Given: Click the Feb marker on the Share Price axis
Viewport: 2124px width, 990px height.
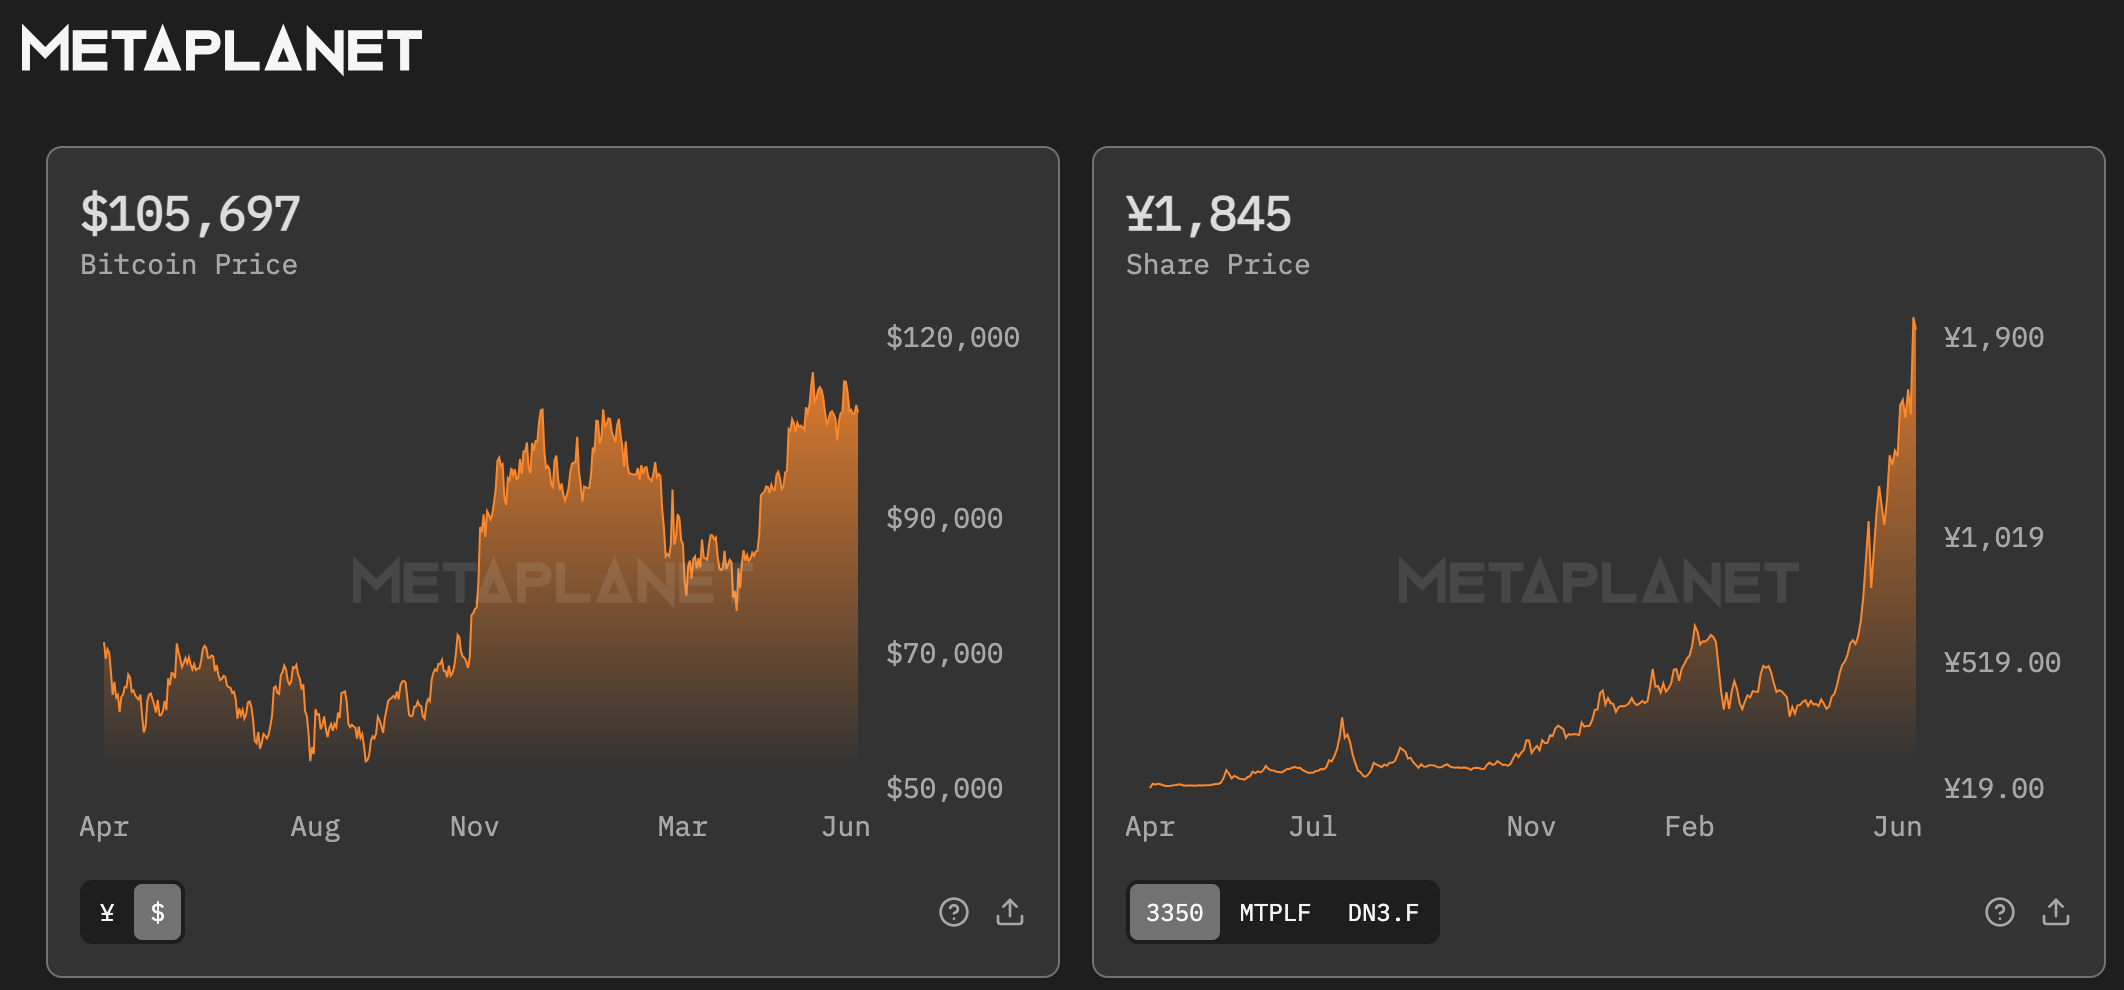Looking at the screenshot, I should click(1689, 827).
